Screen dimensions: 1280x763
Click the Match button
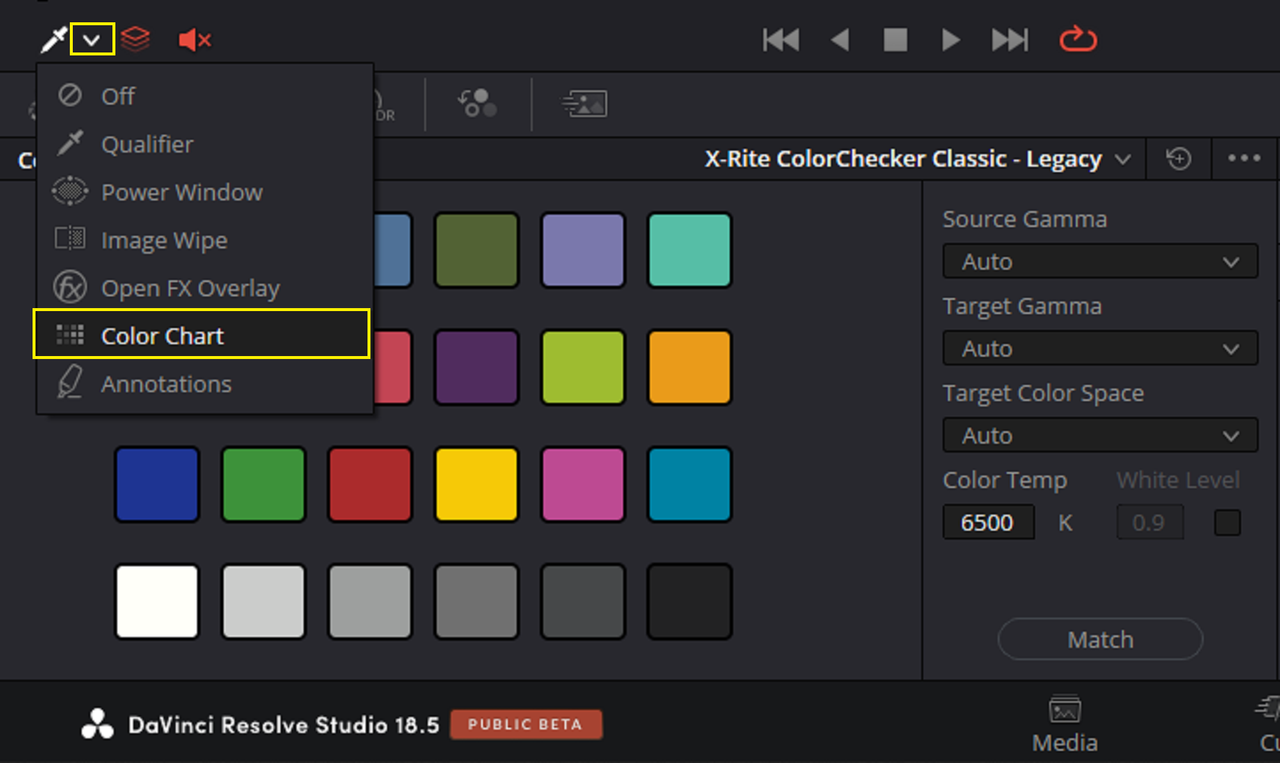pyautogui.click(x=1100, y=639)
